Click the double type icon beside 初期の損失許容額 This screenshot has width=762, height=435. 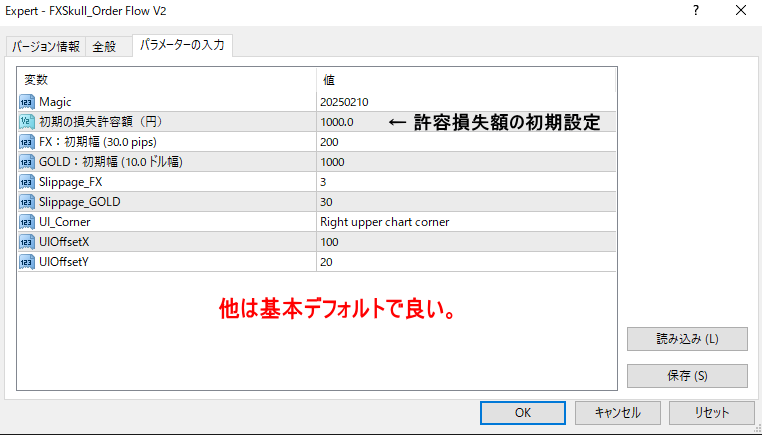(27, 121)
